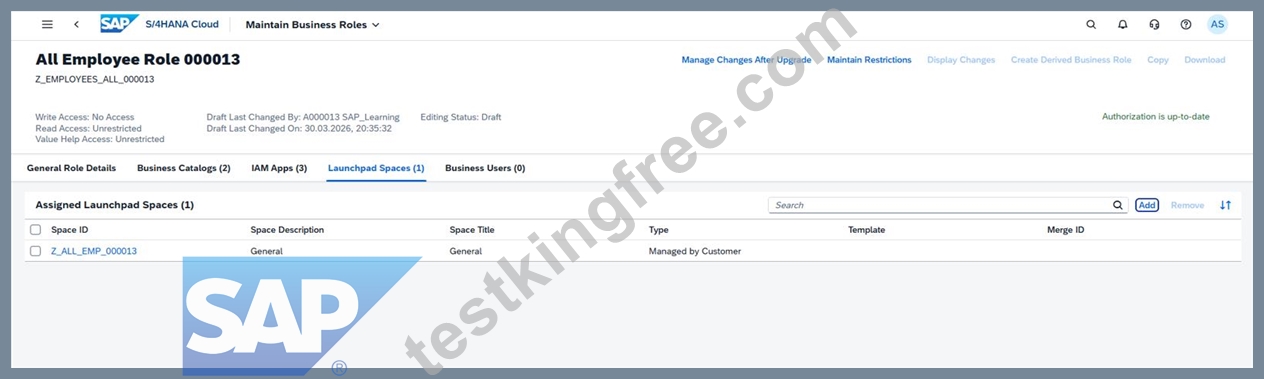Click the magnifier in the spaces search field
The image size is (1264, 379).
coord(1118,205)
